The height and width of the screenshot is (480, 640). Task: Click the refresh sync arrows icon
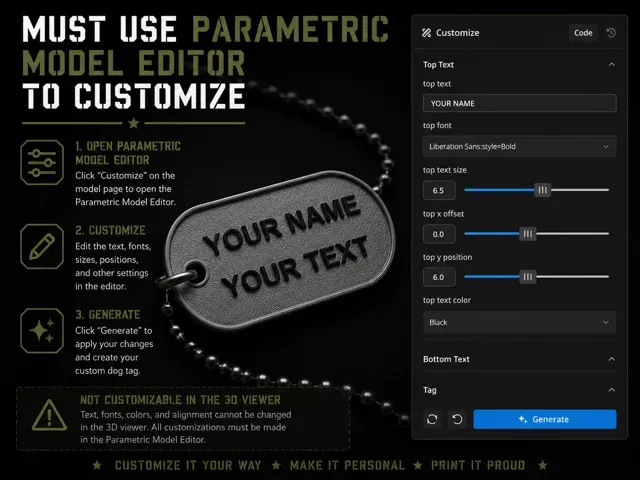point(432,419)
